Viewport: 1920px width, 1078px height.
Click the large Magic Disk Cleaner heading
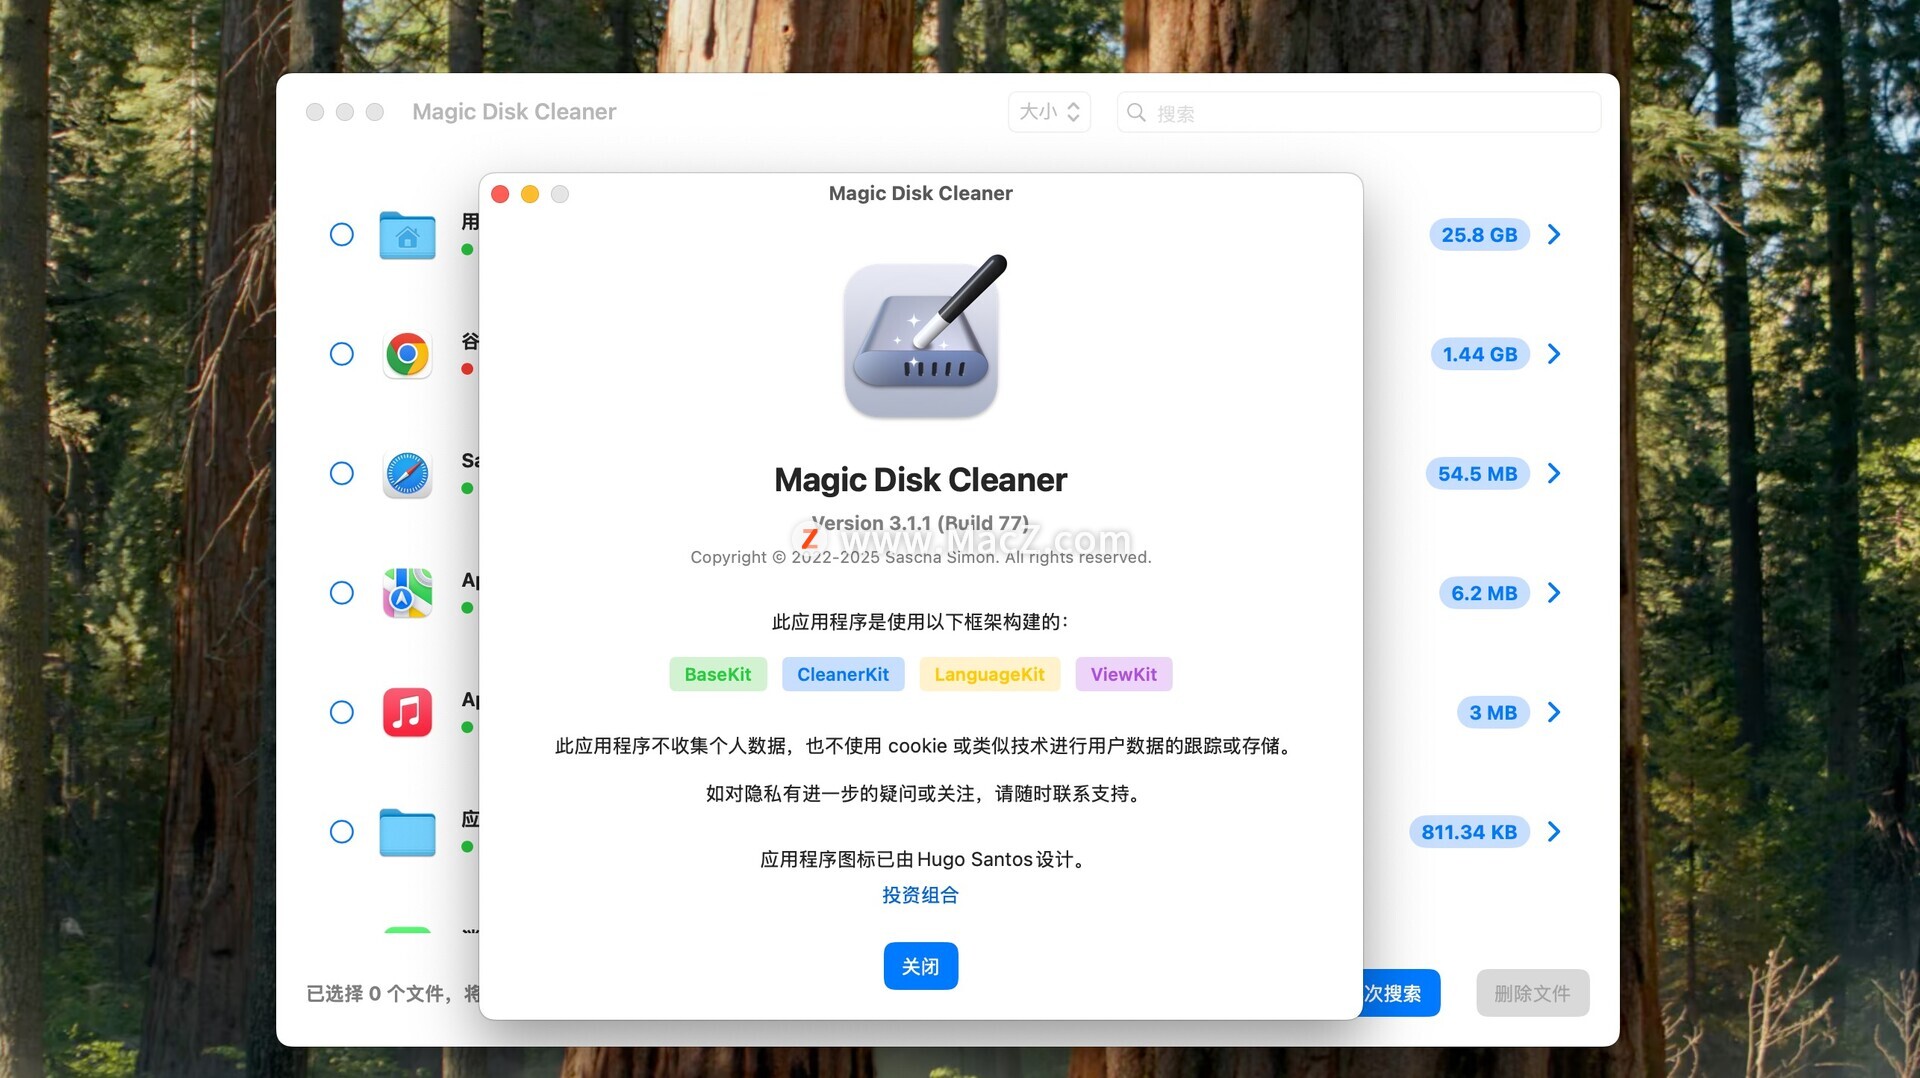[x=921, y=480]
